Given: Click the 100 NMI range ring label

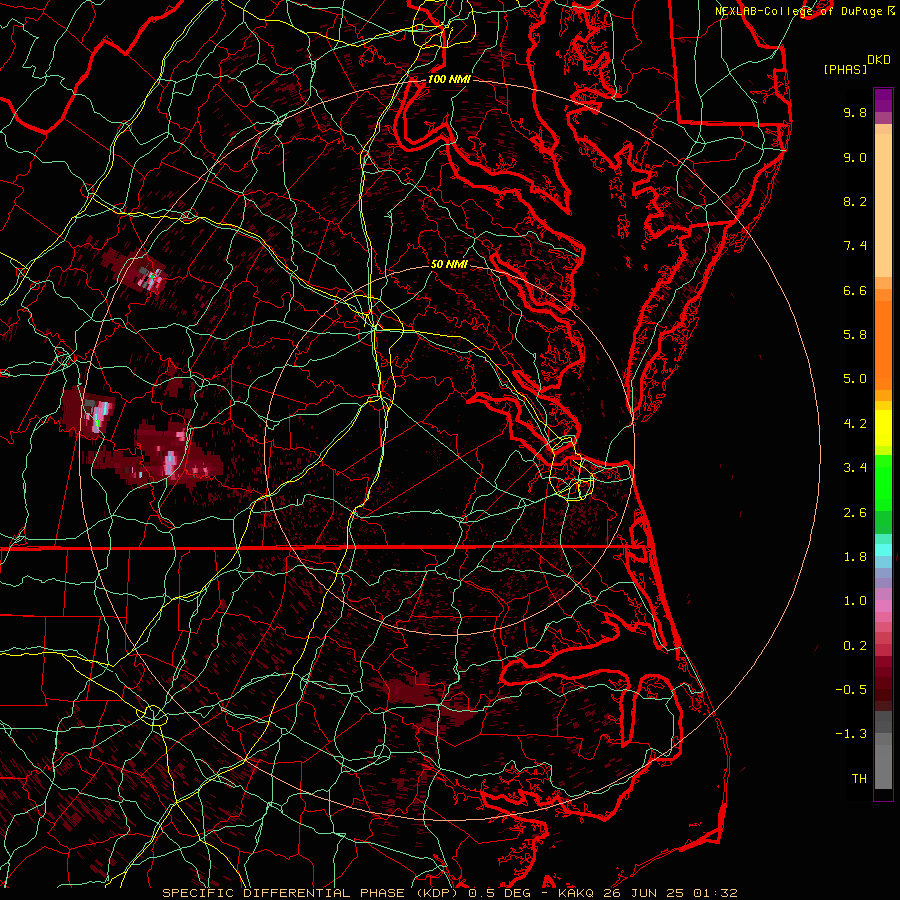Looking at the screenshot, I should (449, 79).
